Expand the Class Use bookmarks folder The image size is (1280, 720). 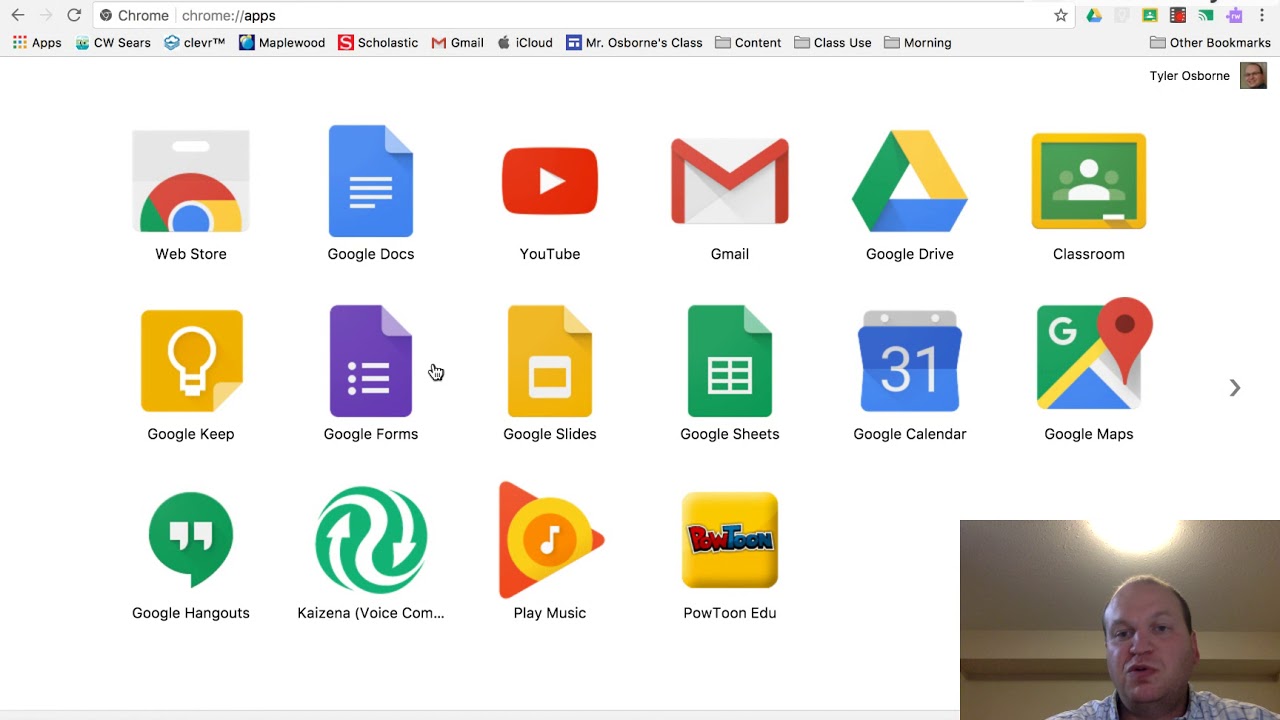(x=833, y=43)
